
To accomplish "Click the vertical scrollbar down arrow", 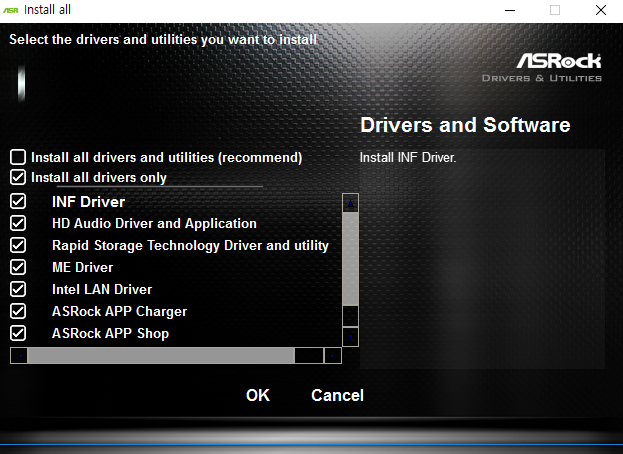I will (x=350, y=336).
